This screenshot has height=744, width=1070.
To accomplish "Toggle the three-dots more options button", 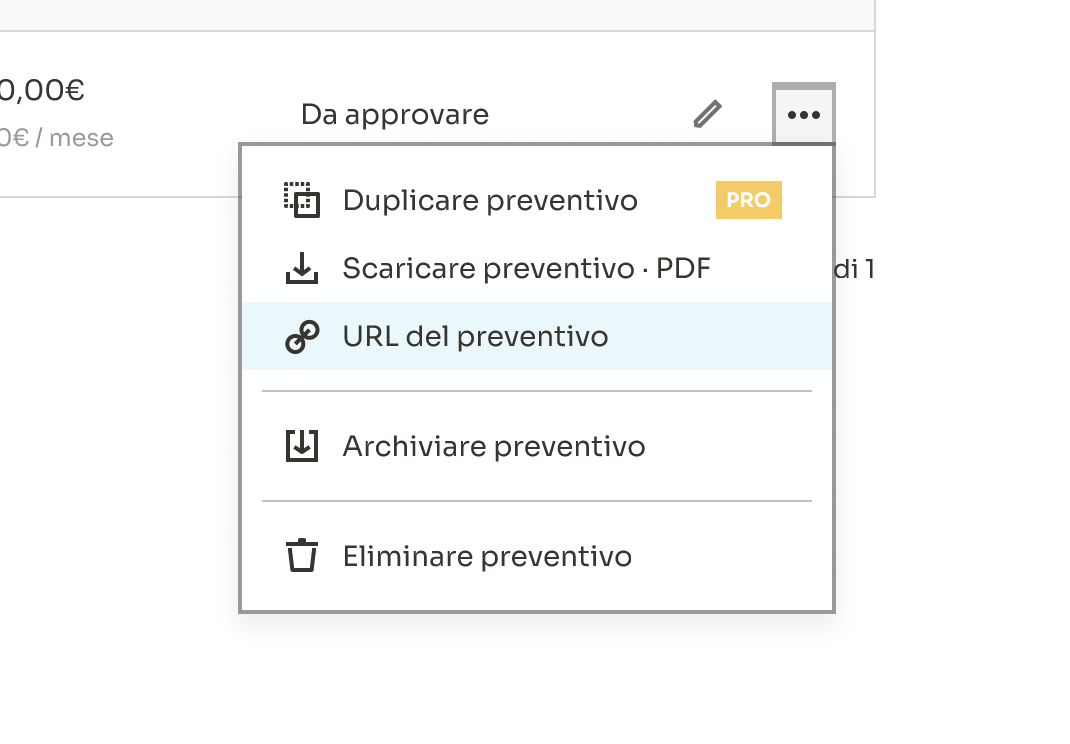I will click(x=804, y=115).
